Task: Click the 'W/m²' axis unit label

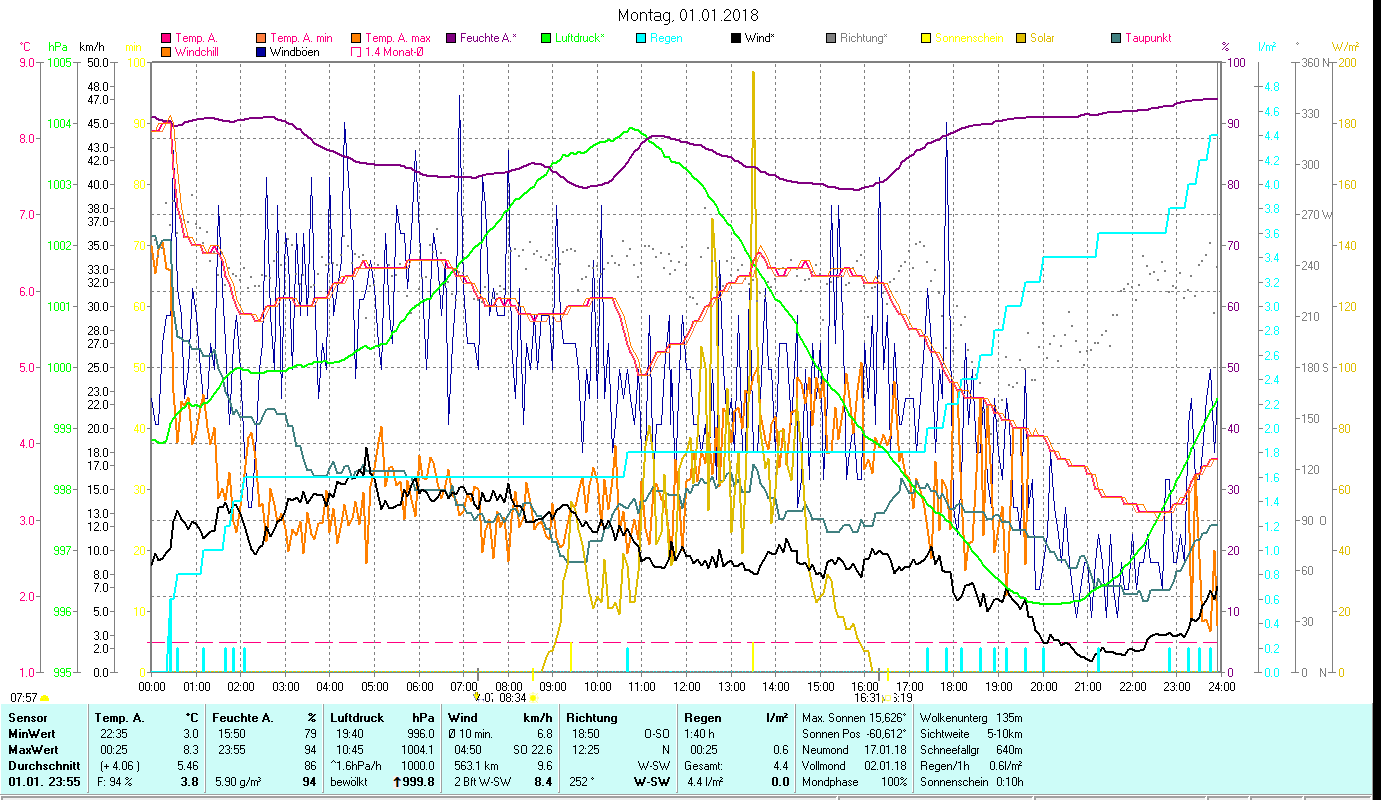Action: tap(1345, 47)
